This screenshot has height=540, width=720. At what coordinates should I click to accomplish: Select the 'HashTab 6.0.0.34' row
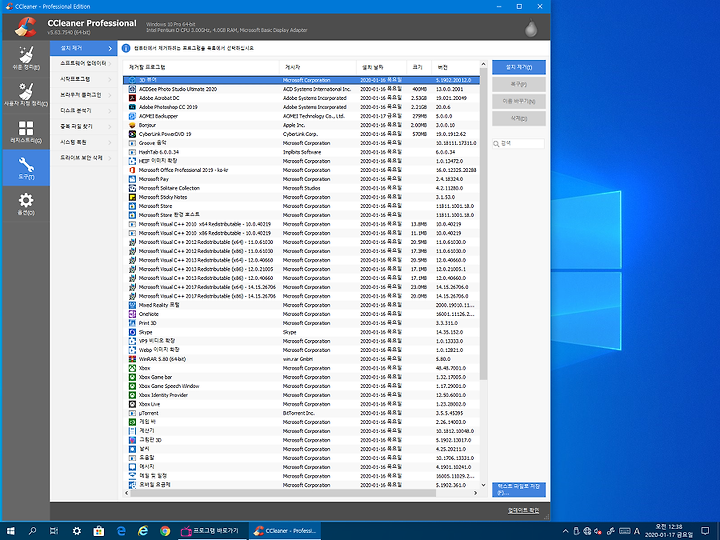(302, 152)
